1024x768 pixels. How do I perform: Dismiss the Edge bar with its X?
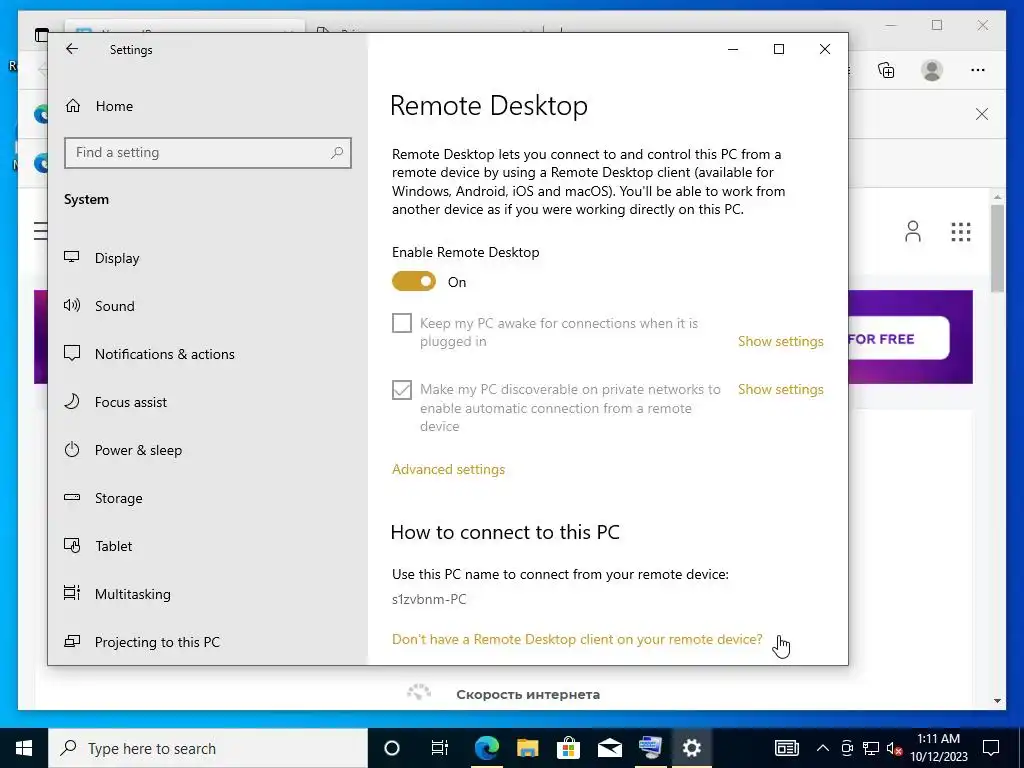(x=982, y=114)
